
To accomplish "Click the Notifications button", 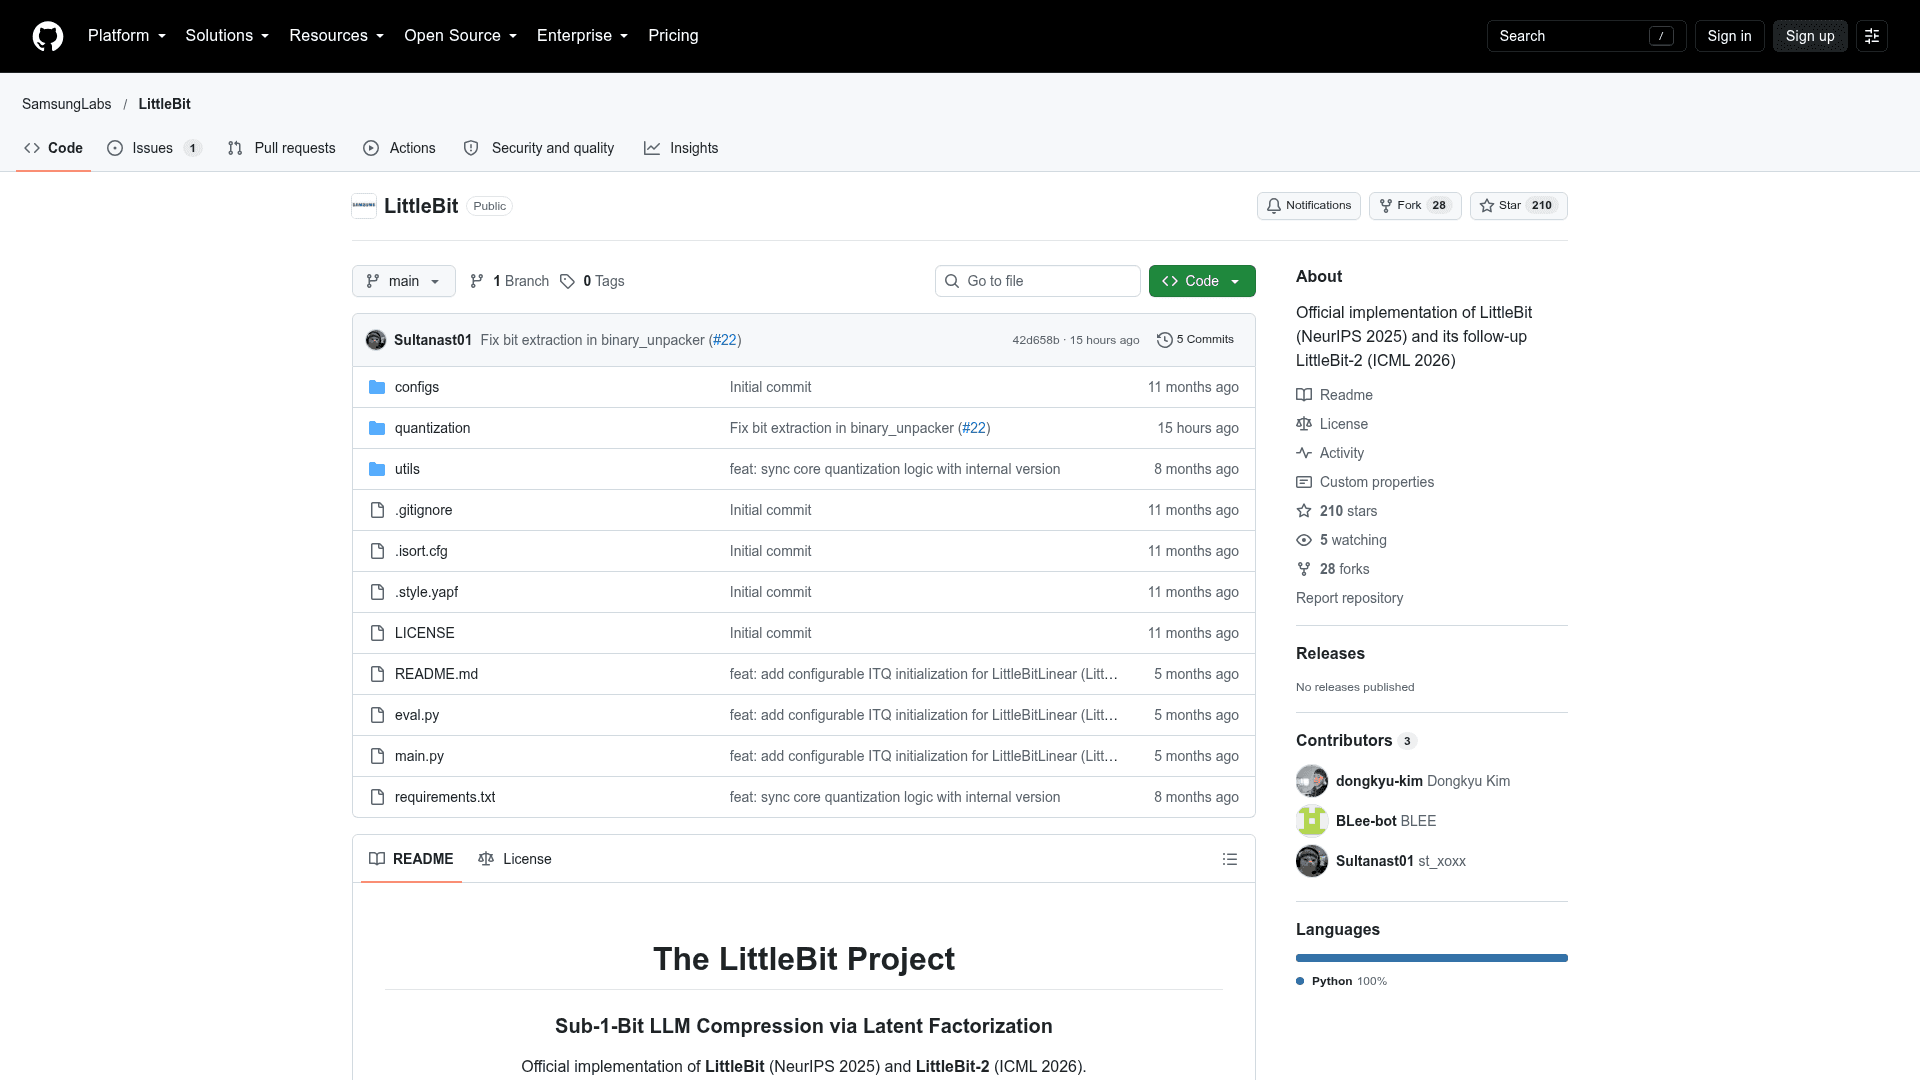I will click(1309, 206).
